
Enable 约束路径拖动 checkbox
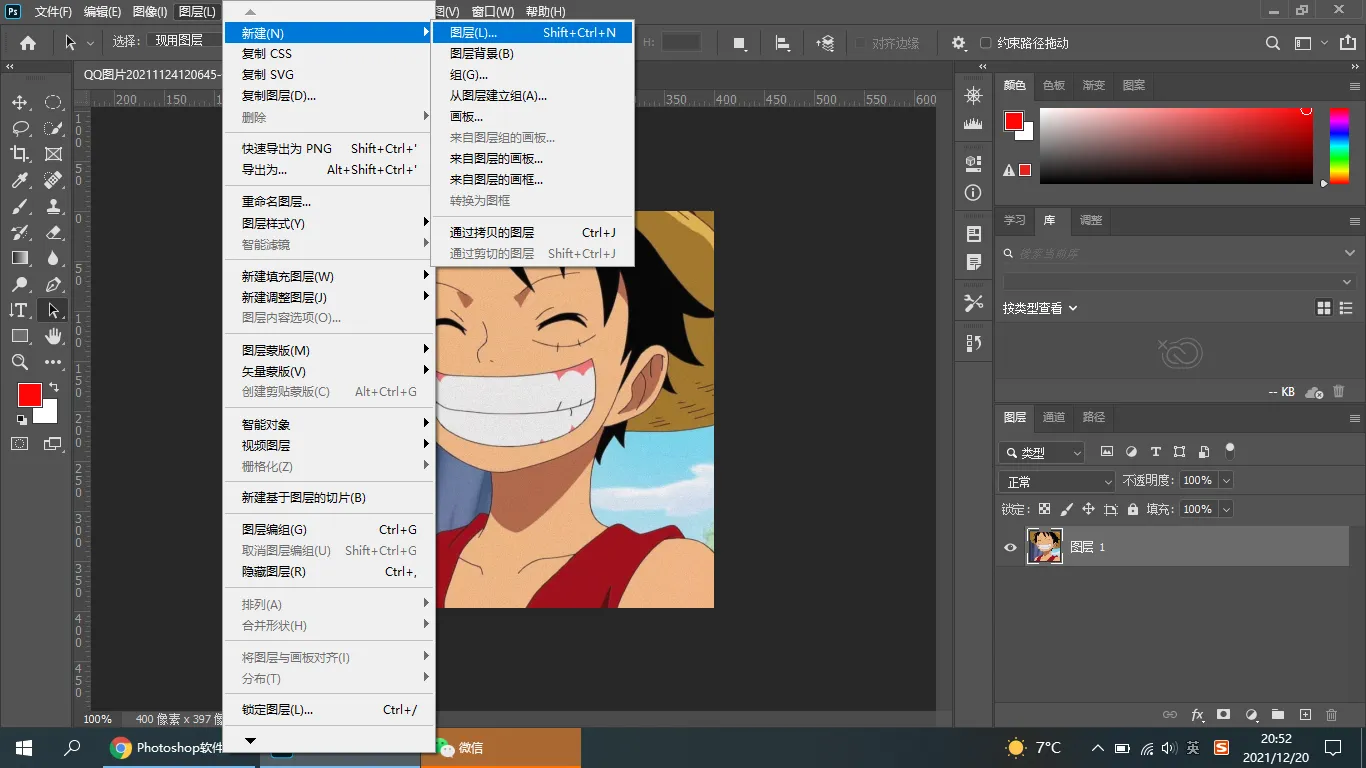(x=986, y=43)
